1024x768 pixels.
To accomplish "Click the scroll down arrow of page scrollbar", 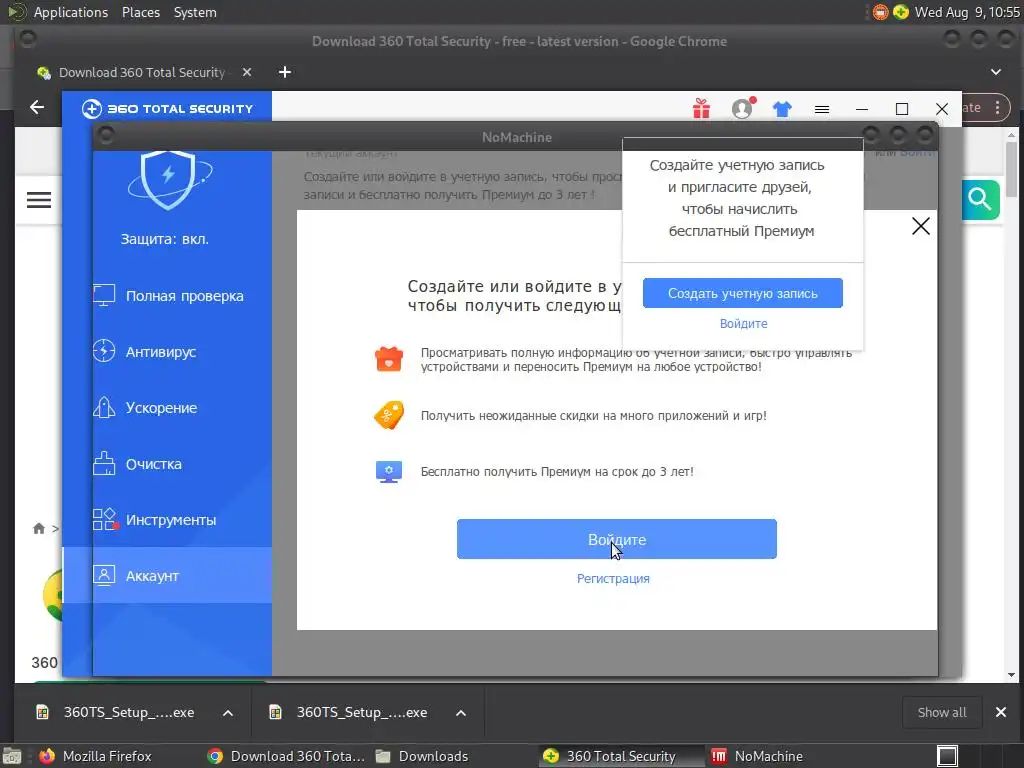I will (x=1012, y=675).
